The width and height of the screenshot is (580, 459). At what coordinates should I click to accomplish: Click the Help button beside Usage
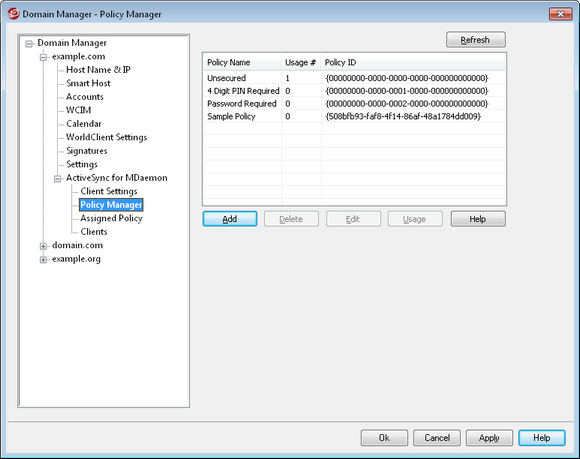[478, 219]
